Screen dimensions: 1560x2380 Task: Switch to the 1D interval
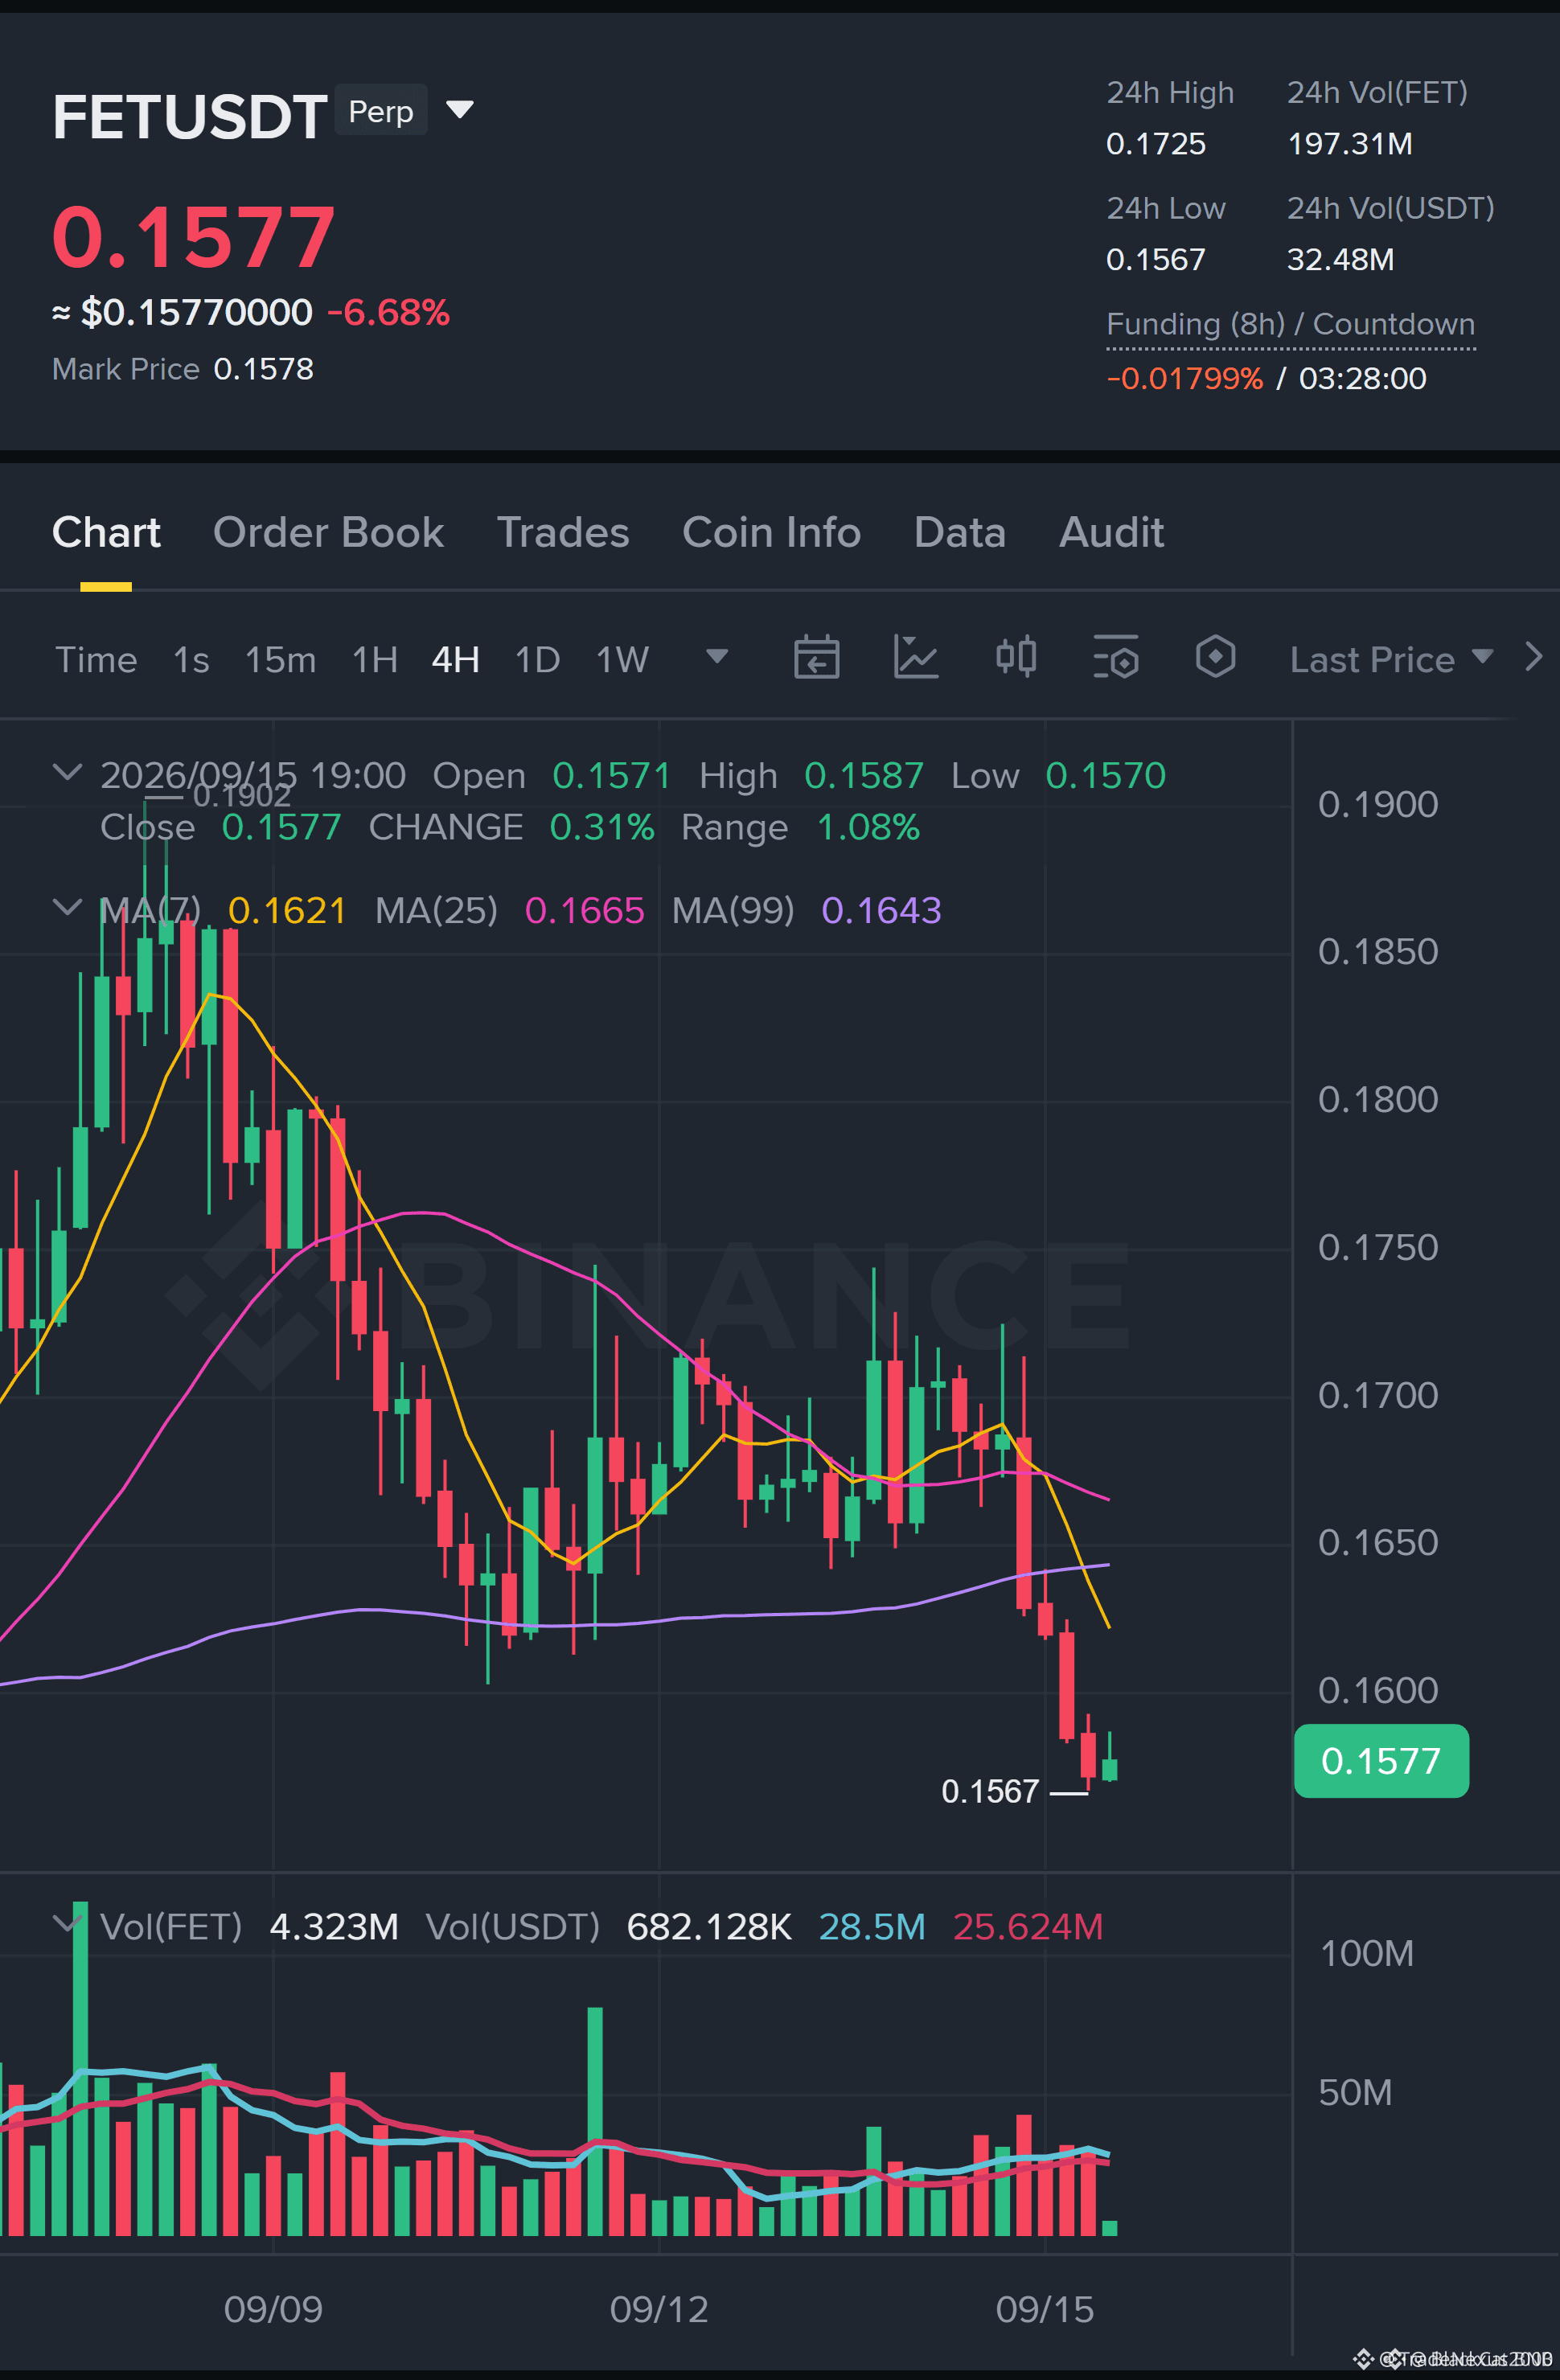537,659
